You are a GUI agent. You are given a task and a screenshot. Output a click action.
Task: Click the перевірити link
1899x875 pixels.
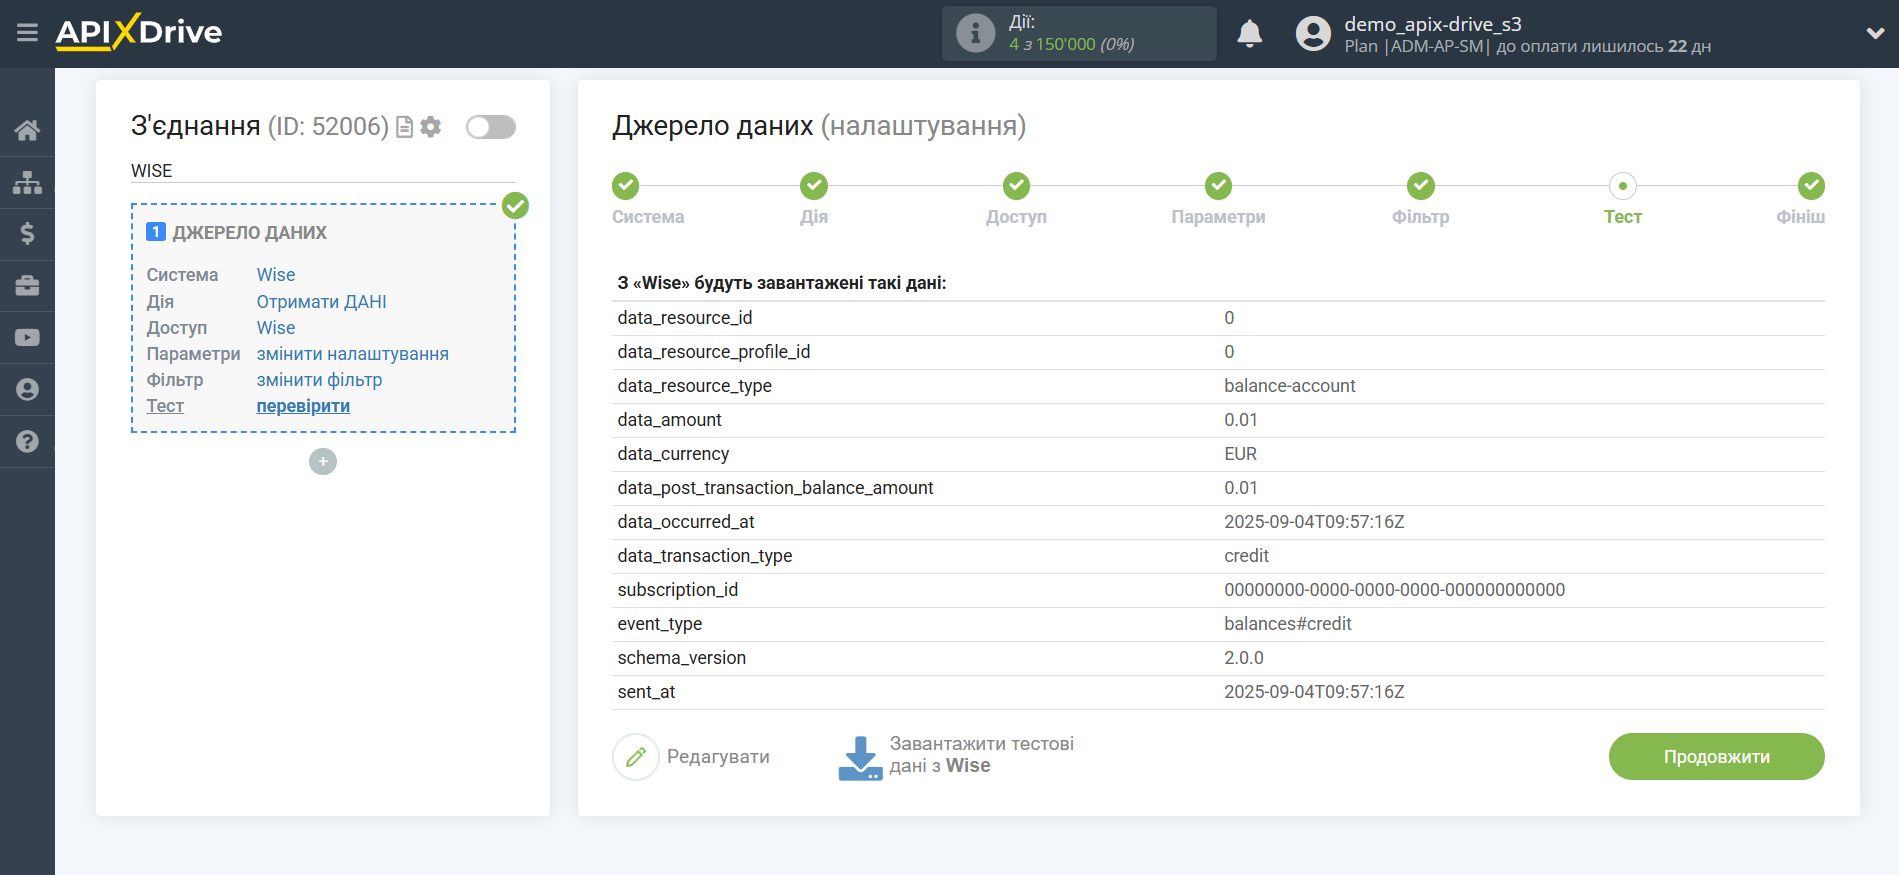pos(303,406)
